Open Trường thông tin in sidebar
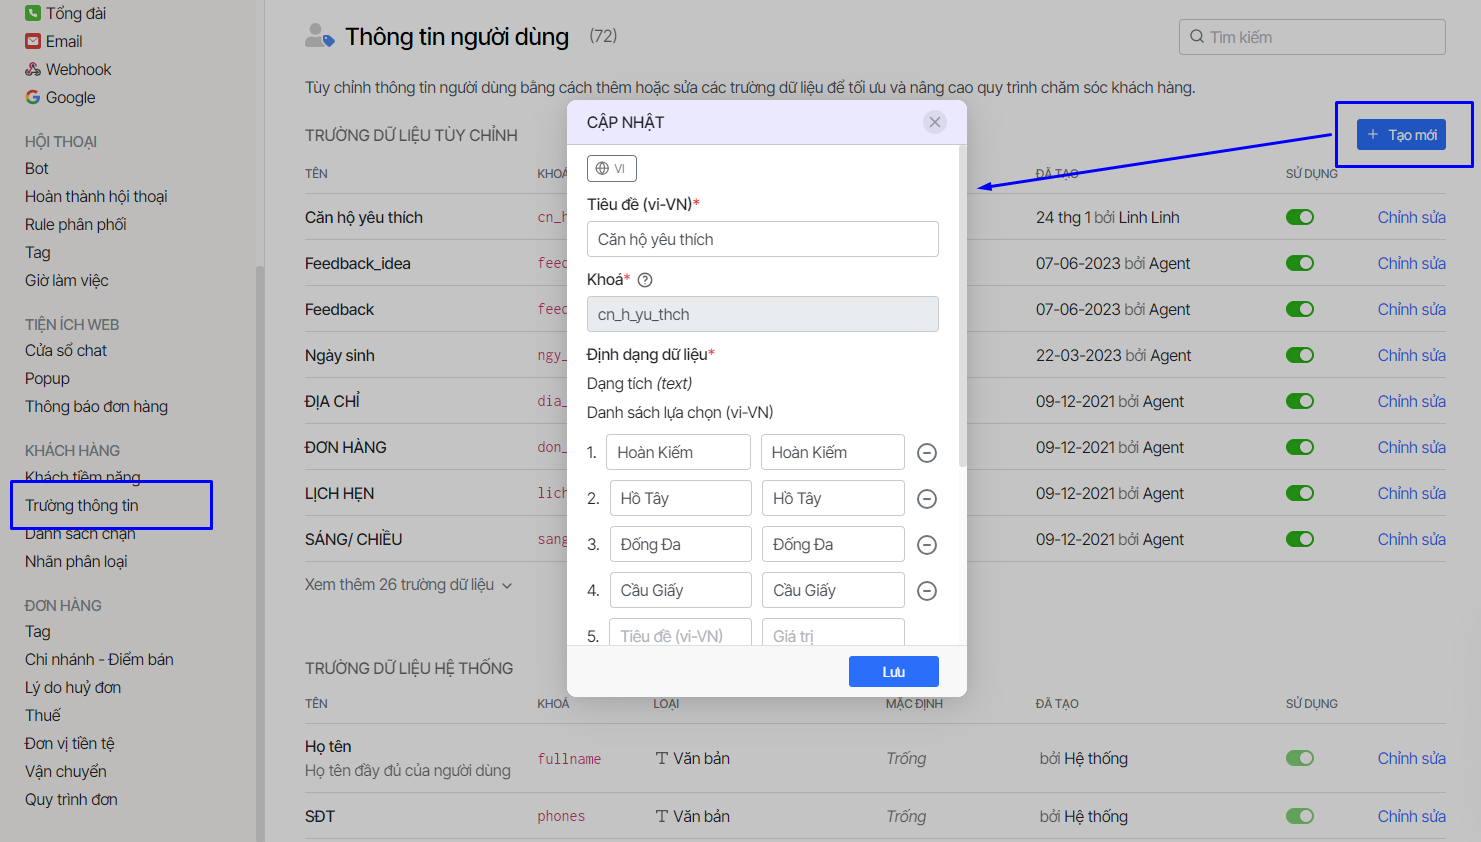Screen dimensions: 1481x842 coord(82,505)
